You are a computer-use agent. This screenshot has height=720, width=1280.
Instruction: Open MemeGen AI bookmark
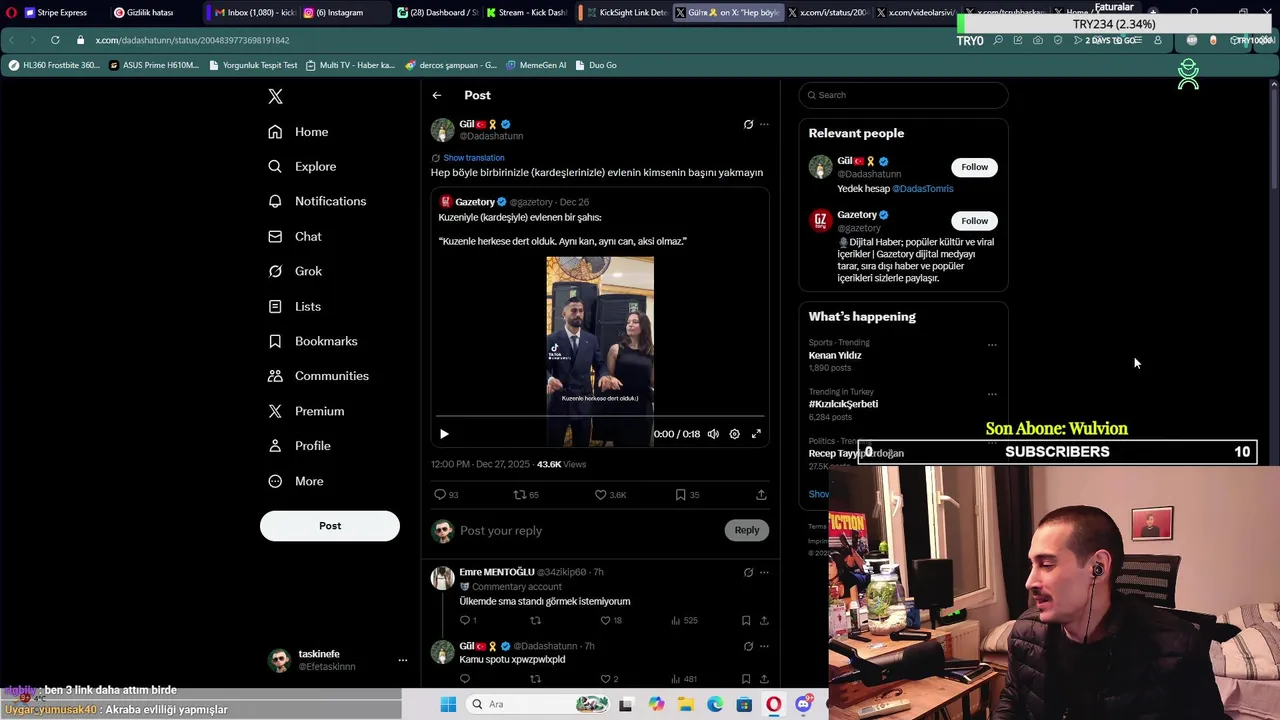click(536, 65)
